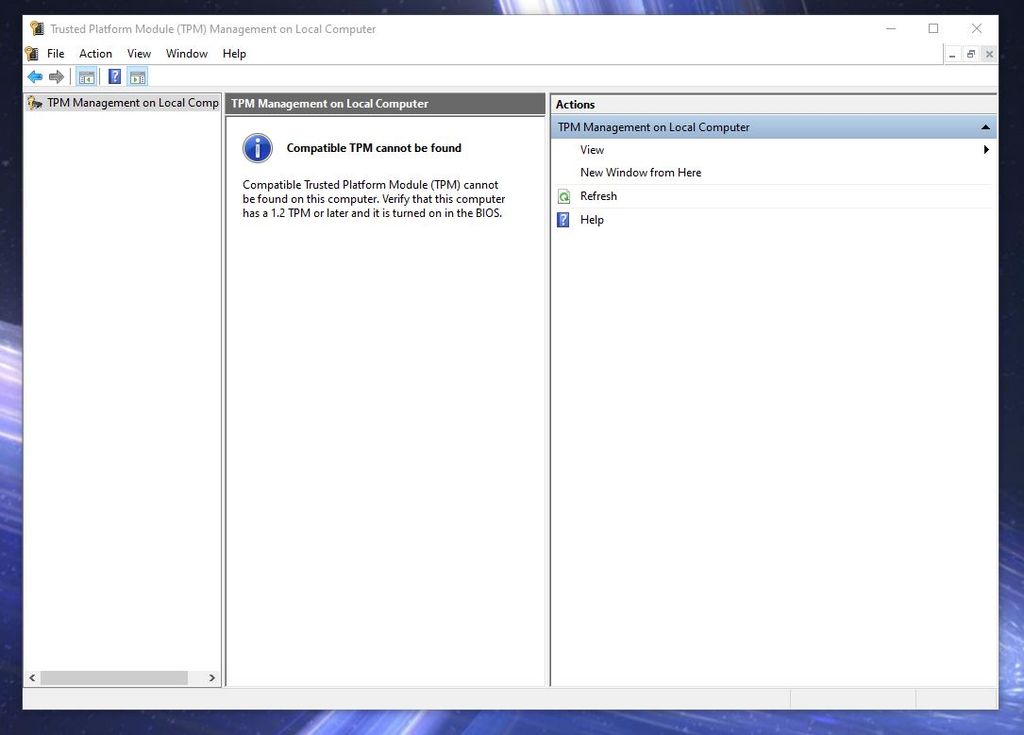Open the View menu in the menu bar
The height and width of the screenshot is (735, 1024).
click(x=139, y=53)
